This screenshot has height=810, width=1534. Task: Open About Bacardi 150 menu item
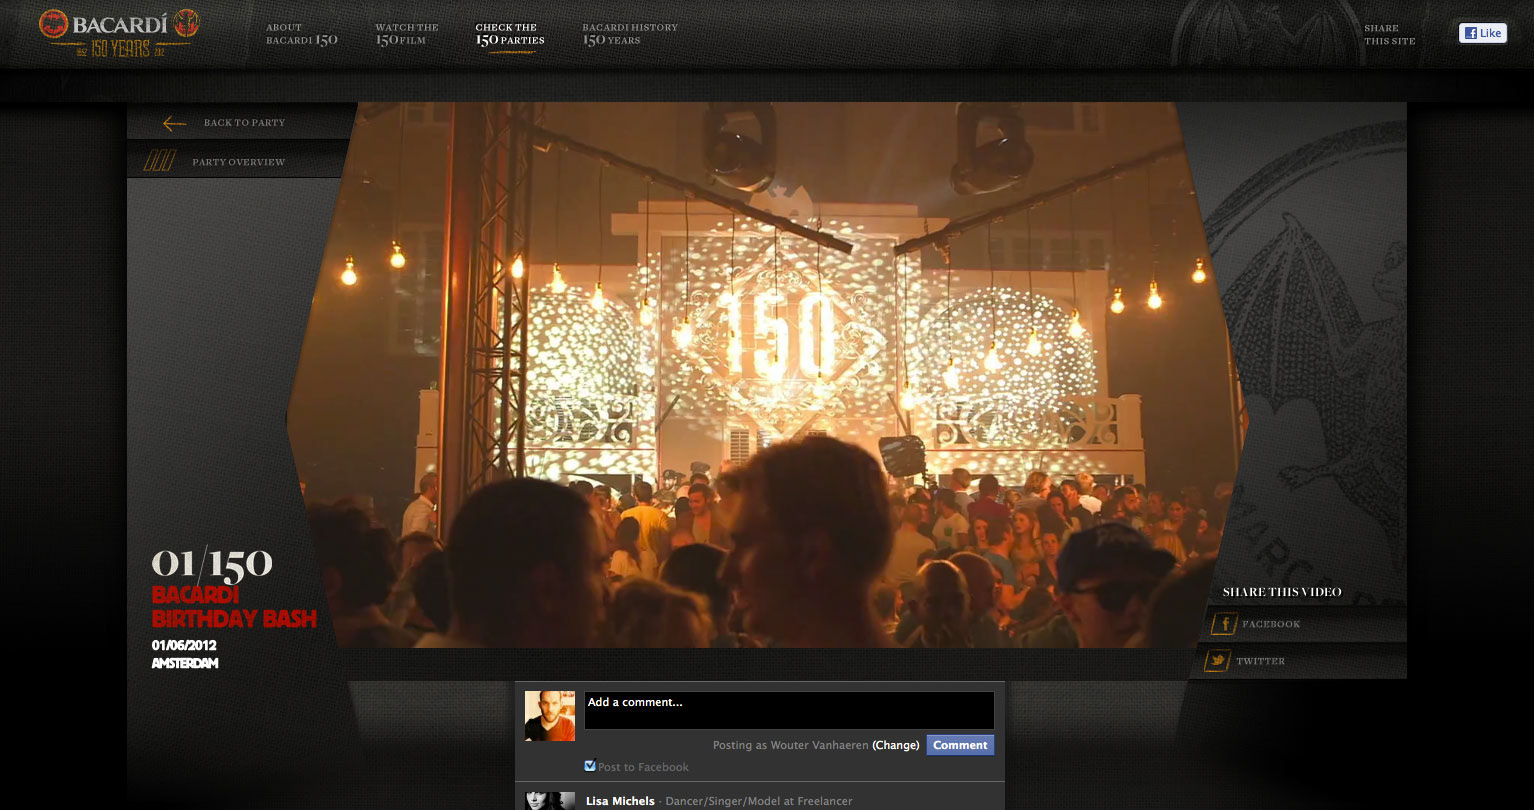tap(302, 34)
